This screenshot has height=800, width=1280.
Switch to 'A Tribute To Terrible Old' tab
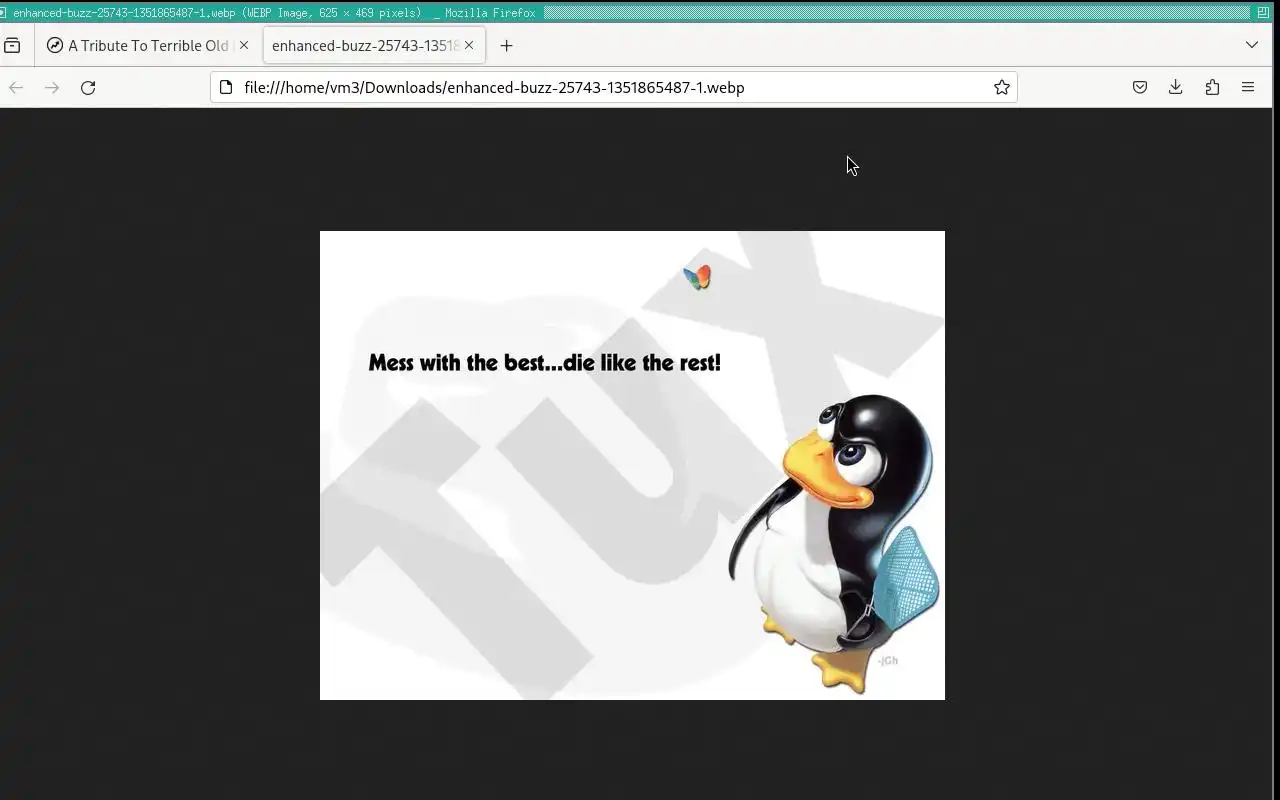(x=148, y=45)
